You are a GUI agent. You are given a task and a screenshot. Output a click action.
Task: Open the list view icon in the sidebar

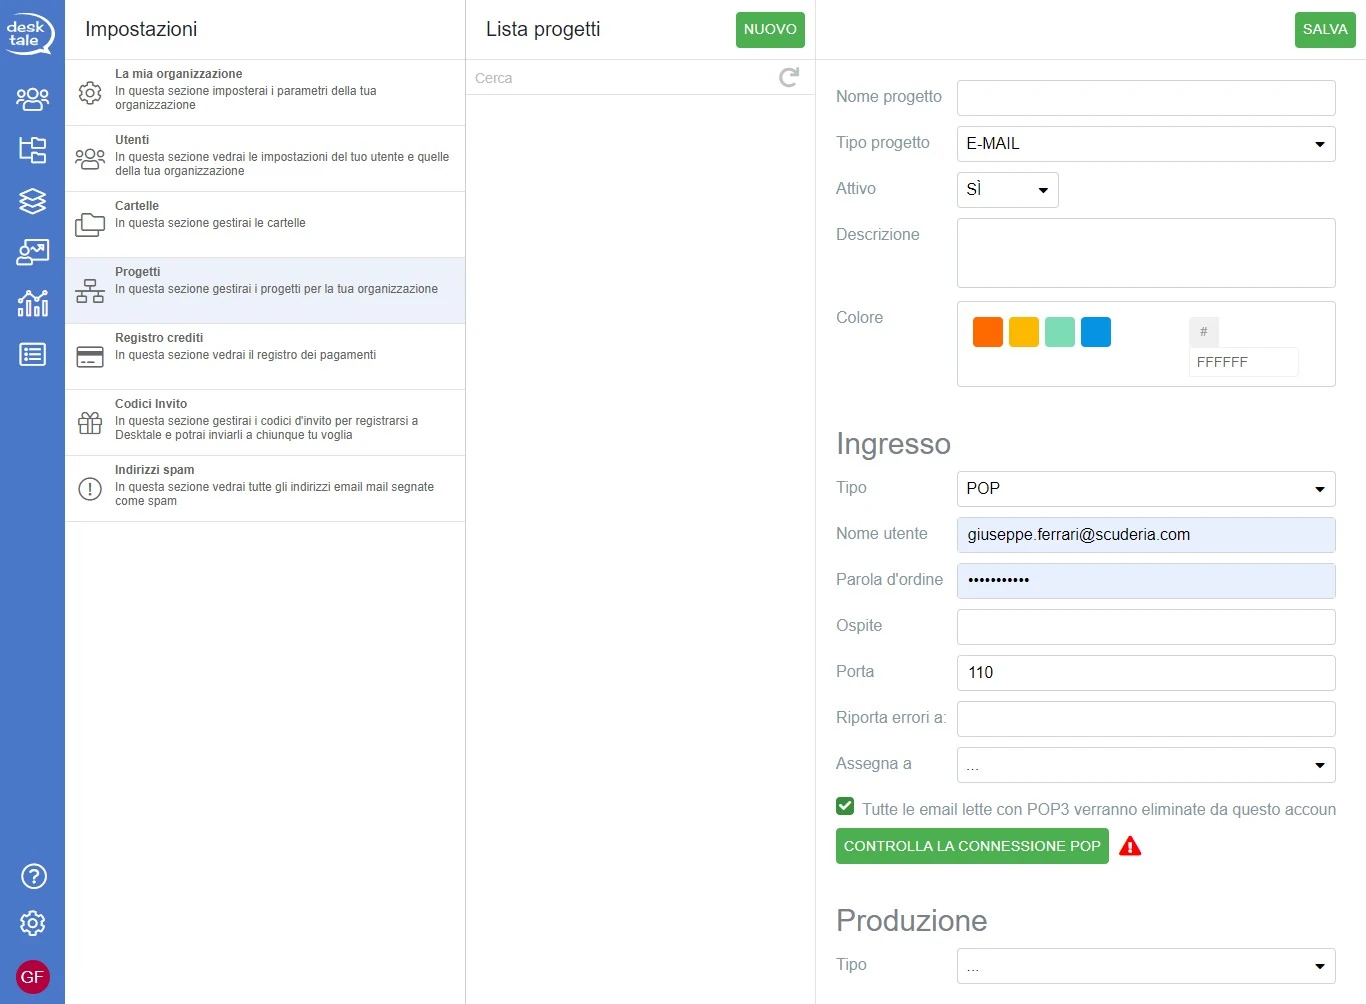coord(32,354)
